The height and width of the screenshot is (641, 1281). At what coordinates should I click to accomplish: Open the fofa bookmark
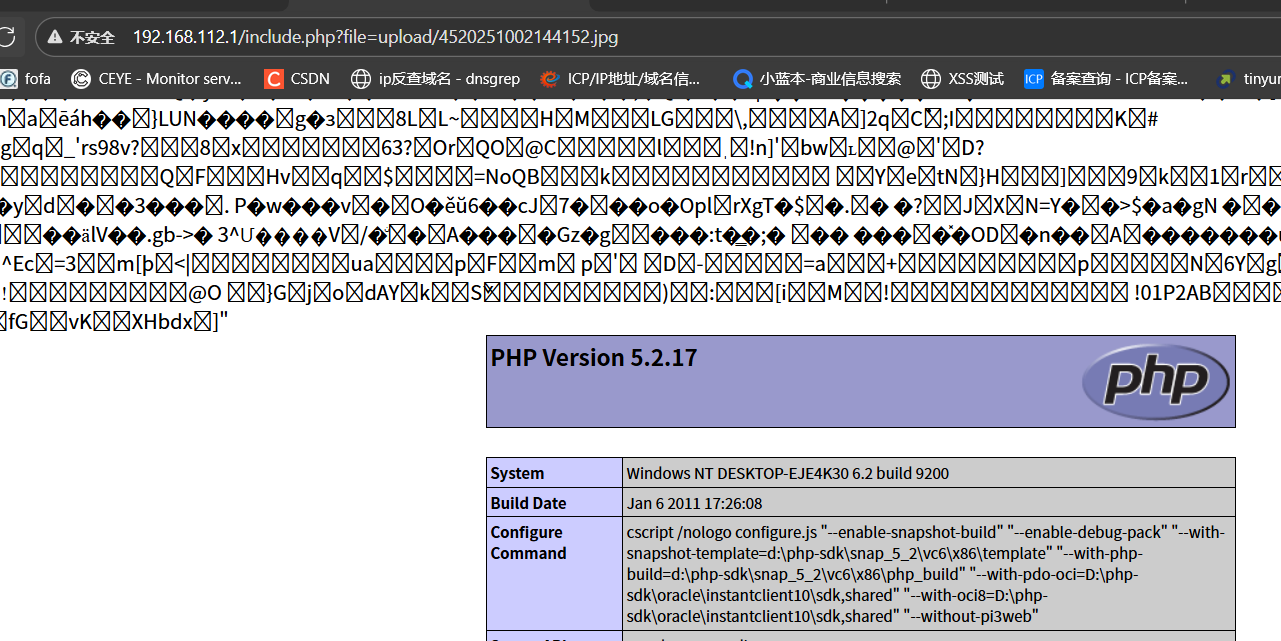25,78
